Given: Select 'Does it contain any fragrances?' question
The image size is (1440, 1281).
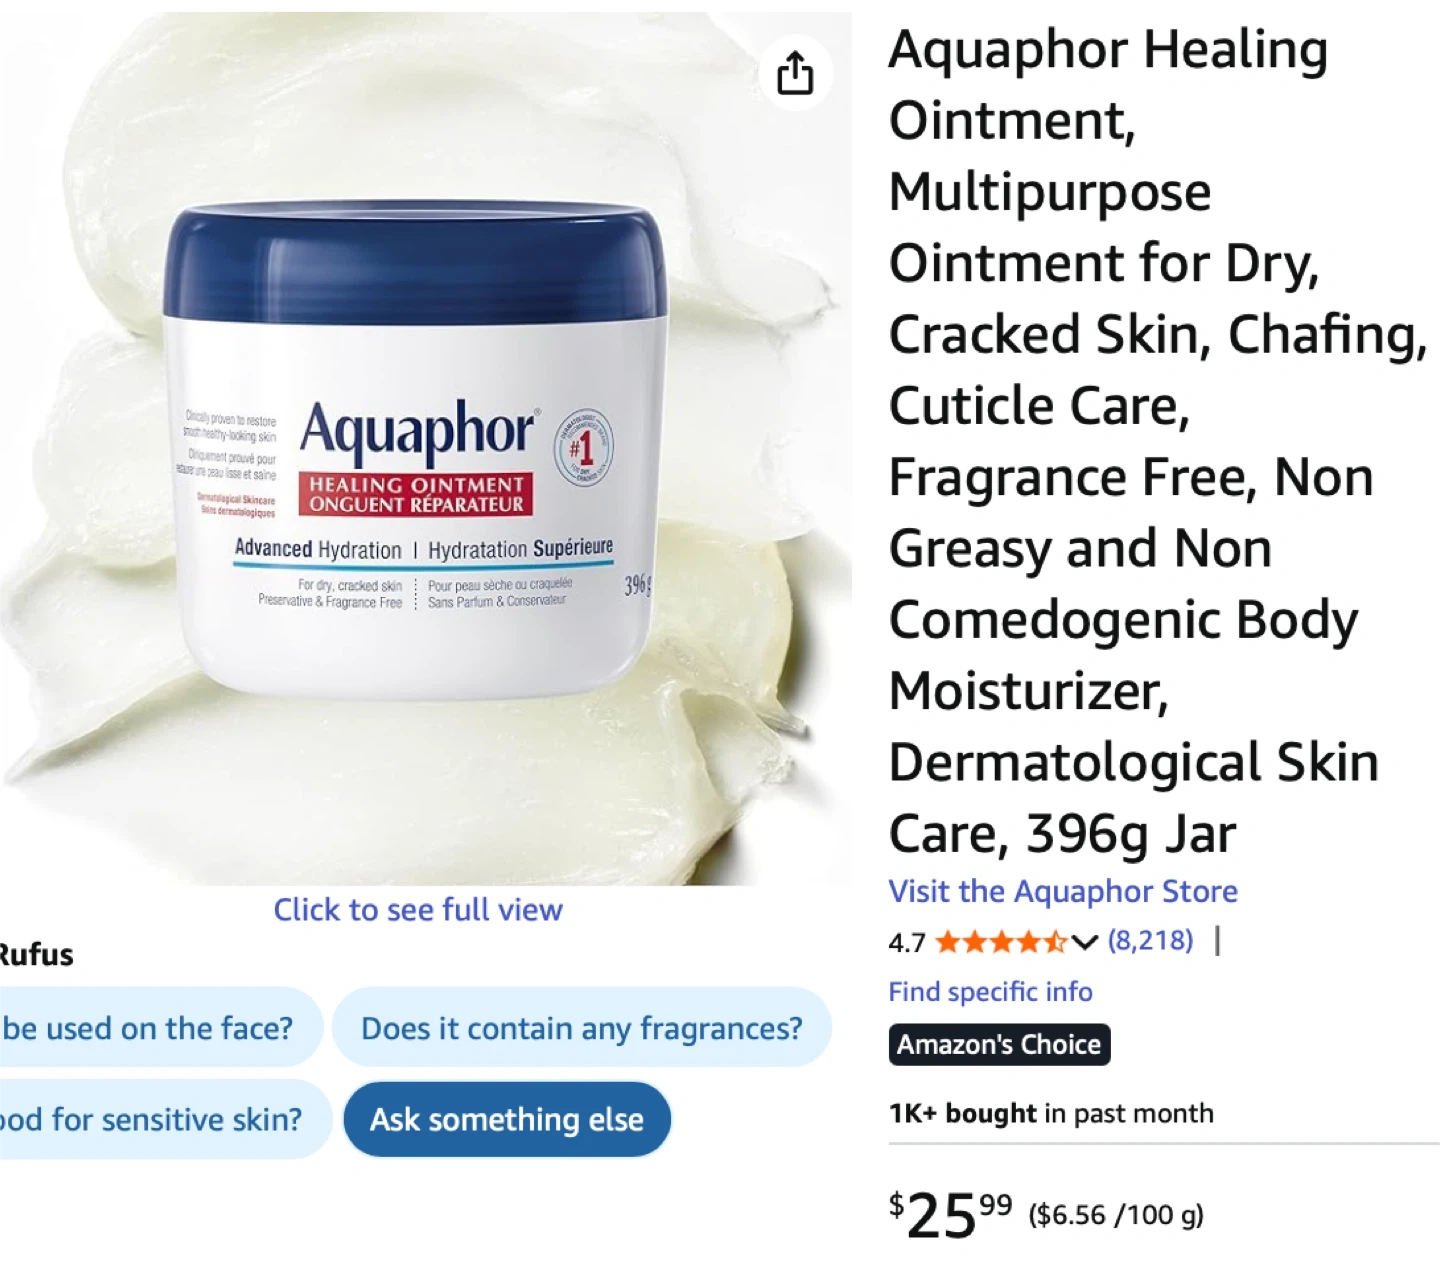Looking at the screenshot, I should pyautogui.click(x=582, y=1028).
